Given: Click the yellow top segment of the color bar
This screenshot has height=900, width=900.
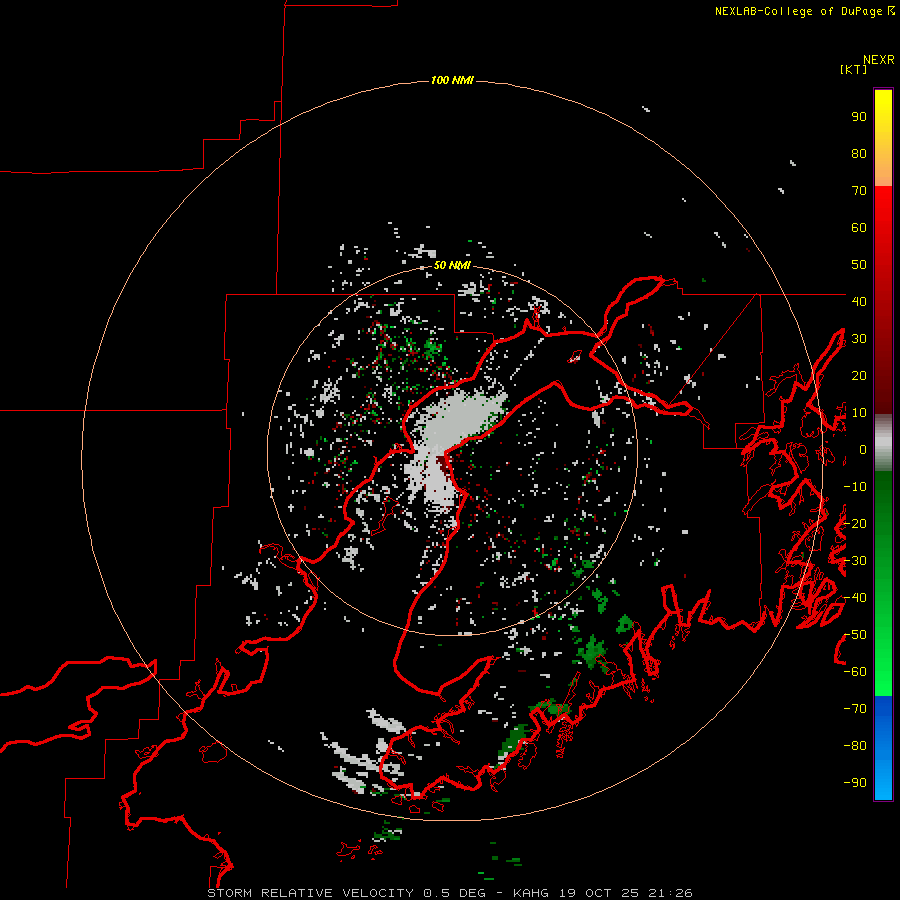Looking at the screenshot, I should click(x=883, y=138).
